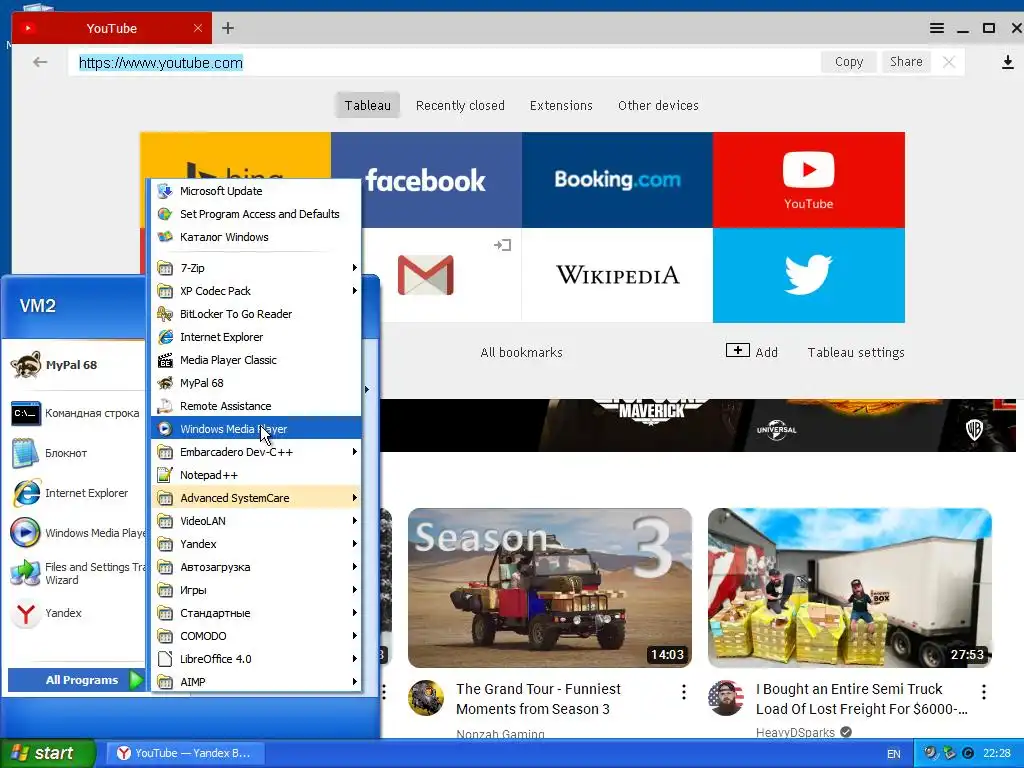Open Nonzah Gaming channel avatar

pos(426,697)
